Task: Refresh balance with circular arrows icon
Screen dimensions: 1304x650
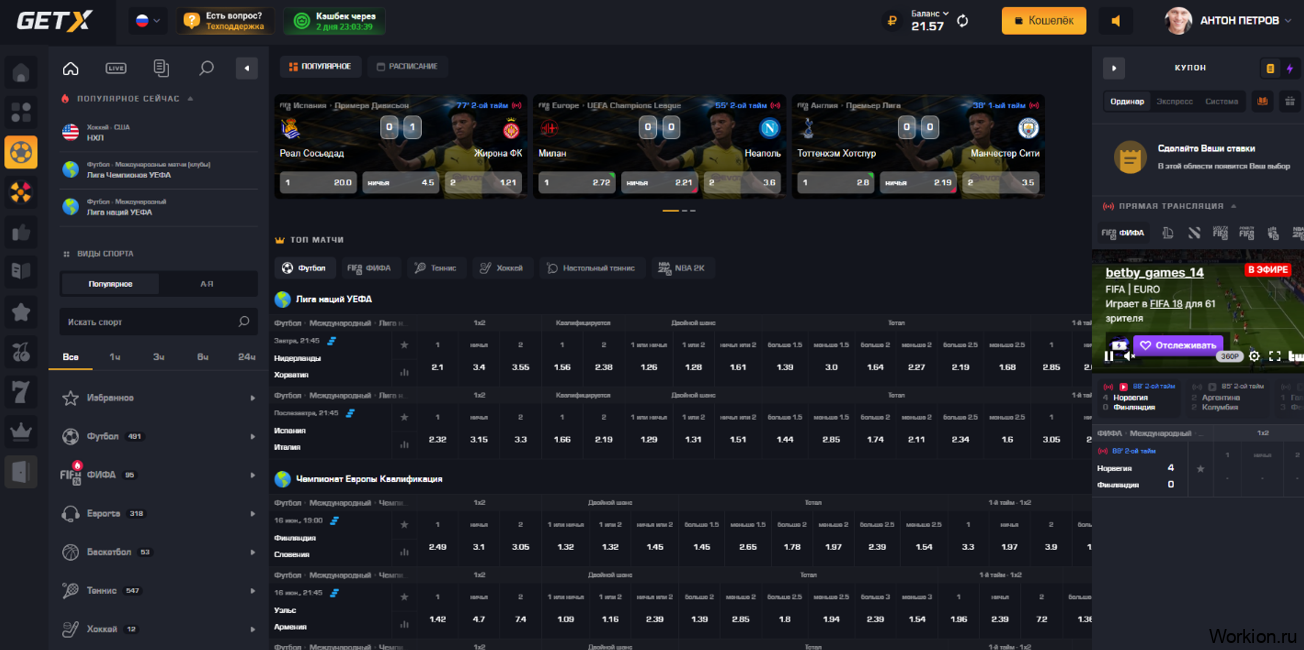Action: click(x=963, y=20)
